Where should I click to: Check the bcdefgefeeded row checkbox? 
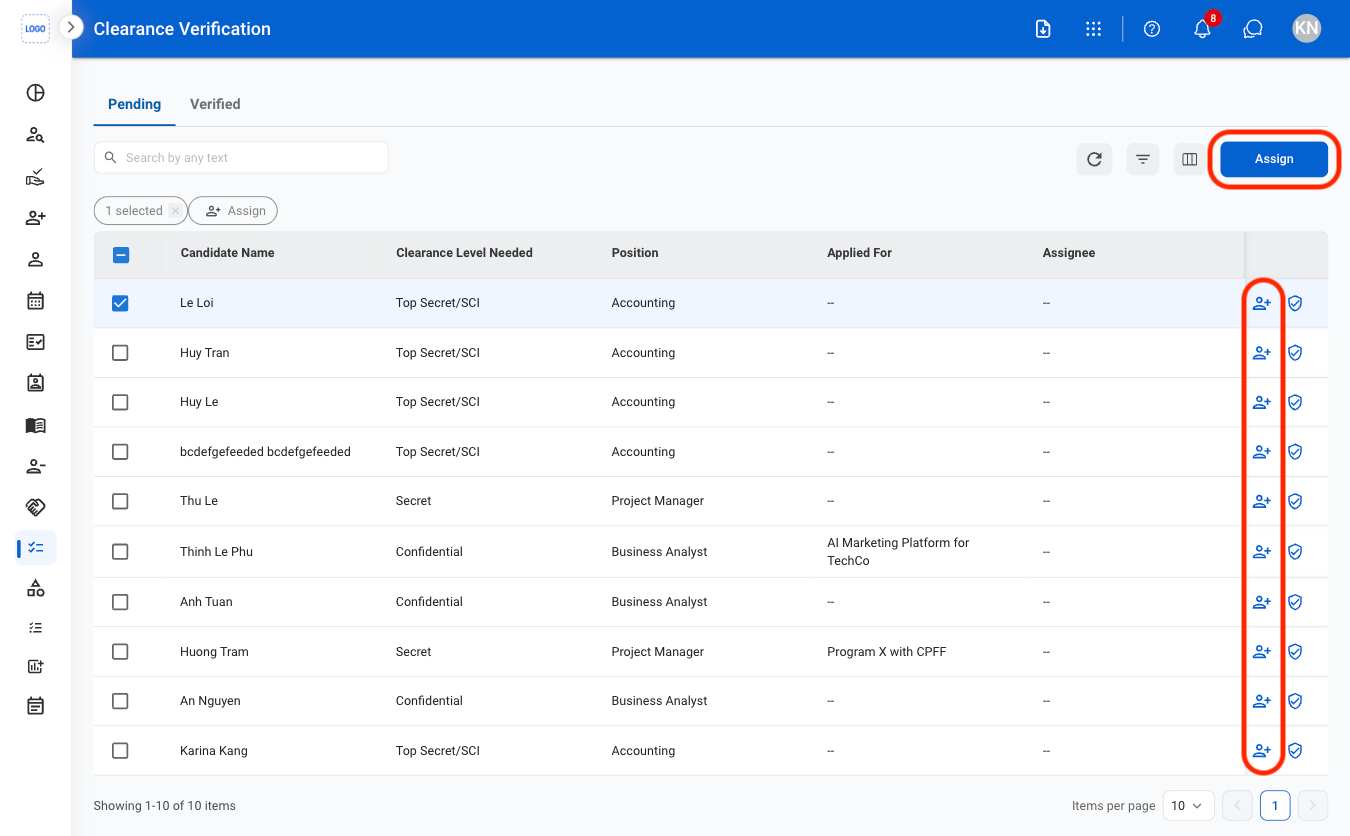pyautogui.click(x=120, y=452)
